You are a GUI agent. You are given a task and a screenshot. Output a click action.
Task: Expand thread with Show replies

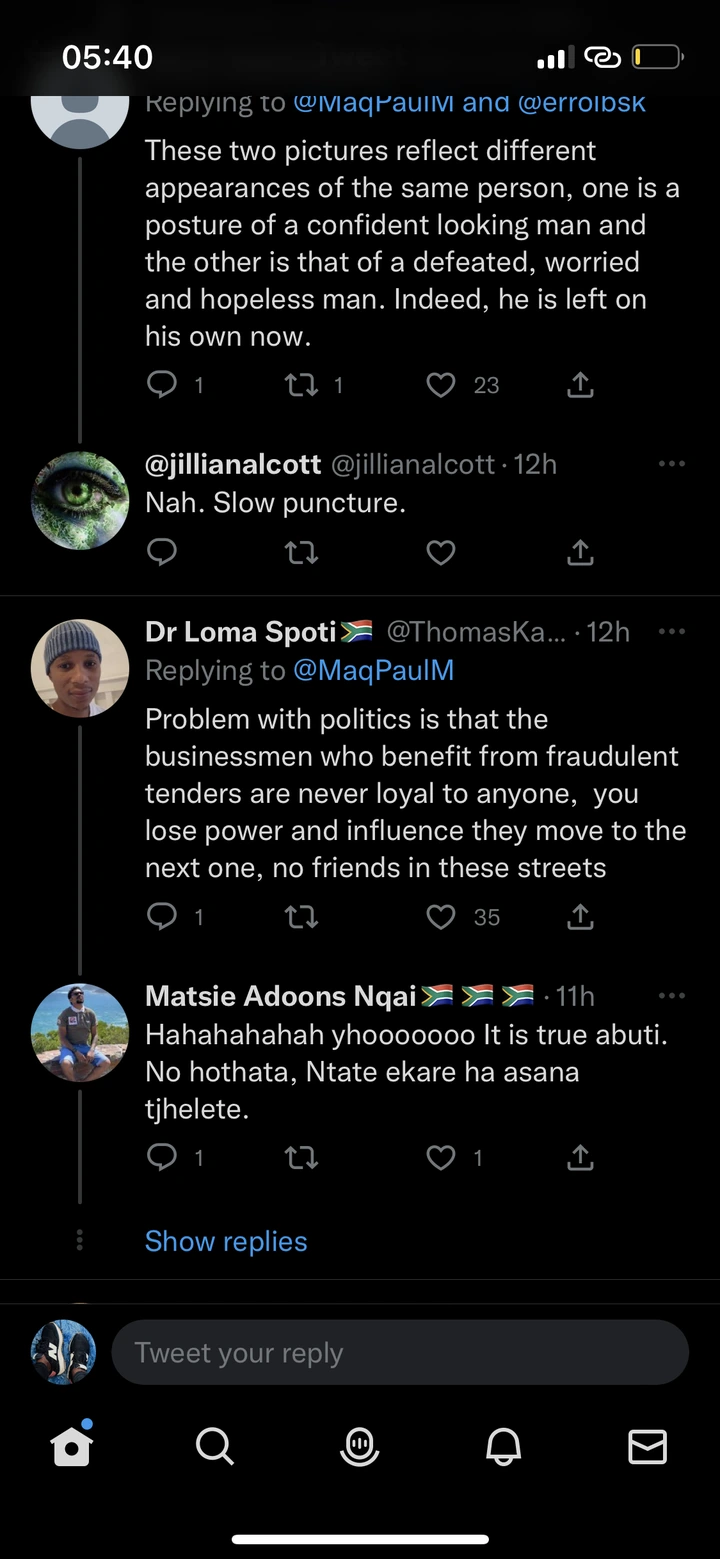(226, 1241)
